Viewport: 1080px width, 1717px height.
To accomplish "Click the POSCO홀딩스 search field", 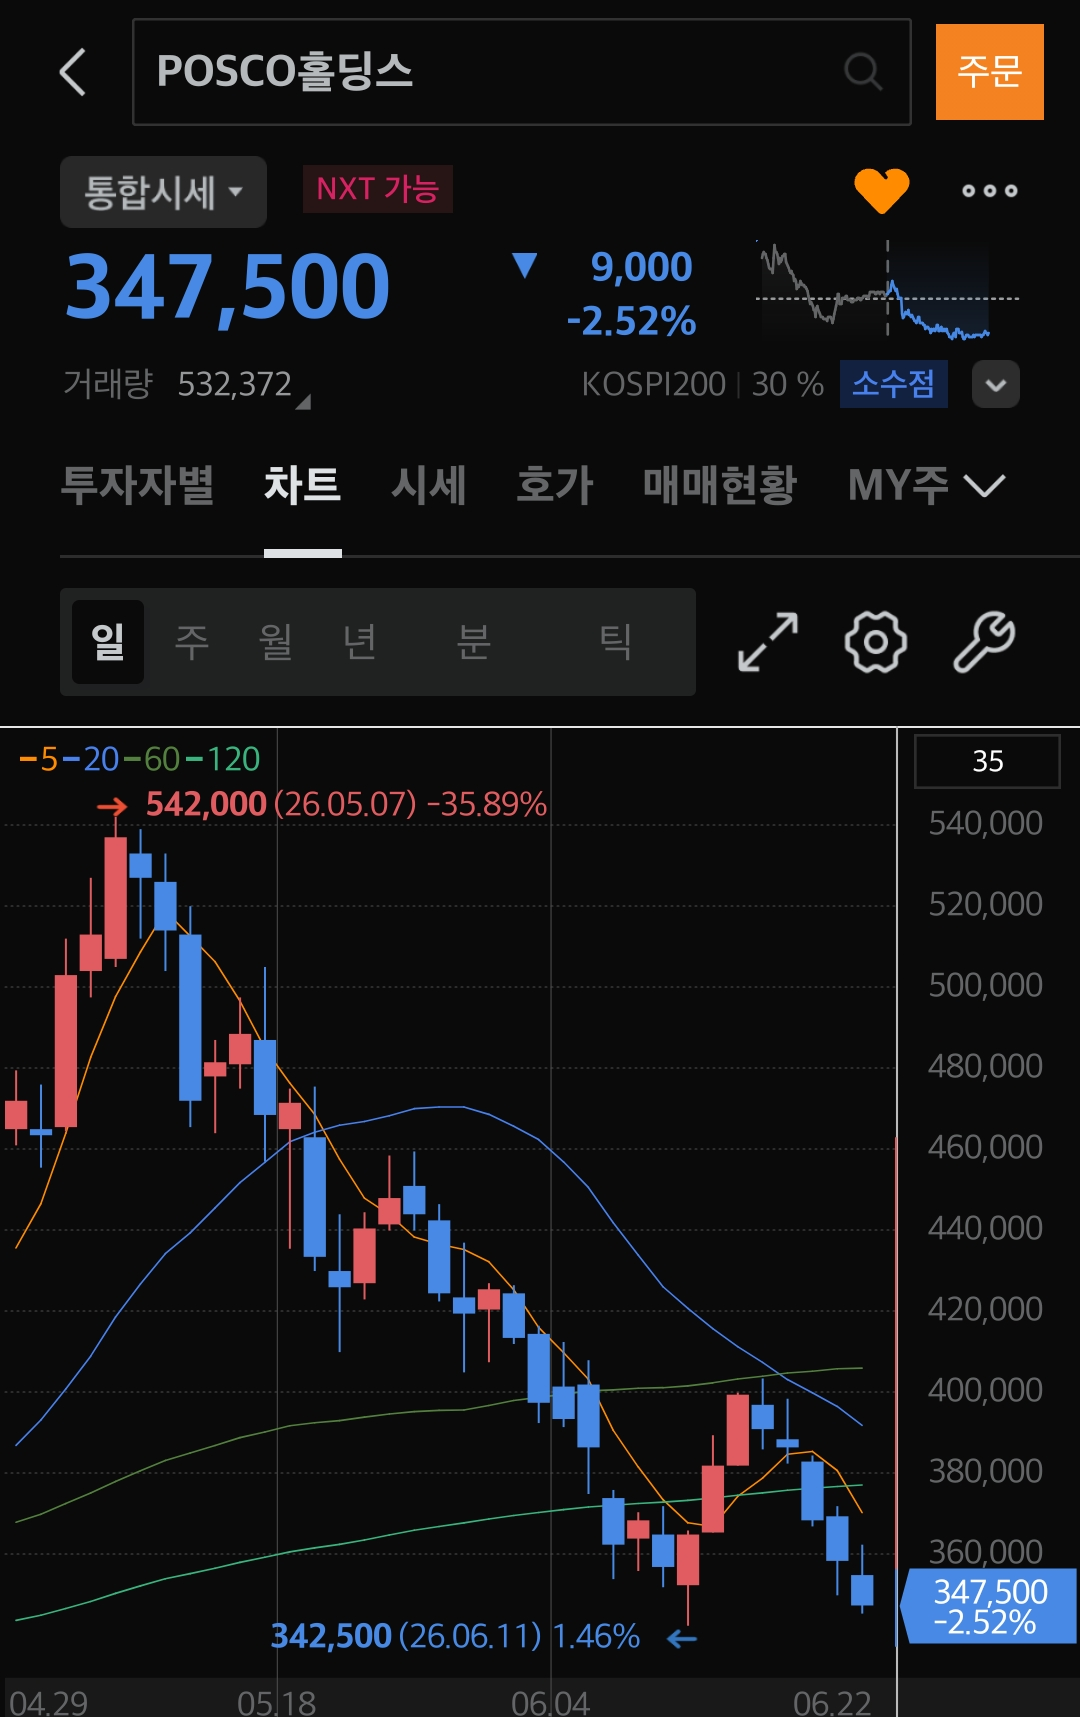I will pos(521,72).
